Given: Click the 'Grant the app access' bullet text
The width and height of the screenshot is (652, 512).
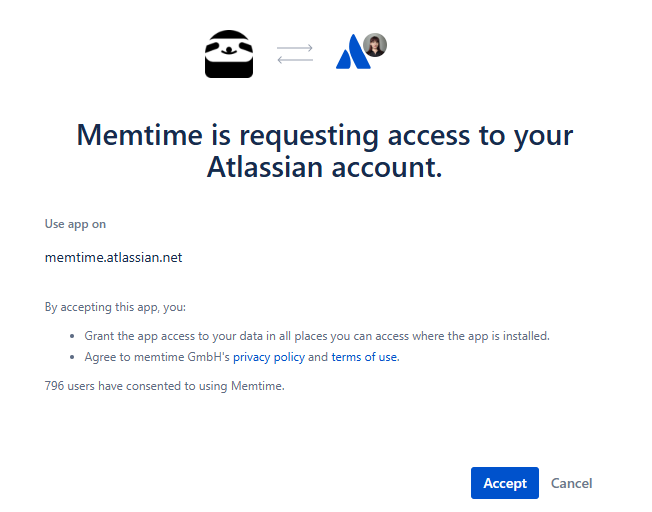Looking at the screenshot, I should (317, 336).
